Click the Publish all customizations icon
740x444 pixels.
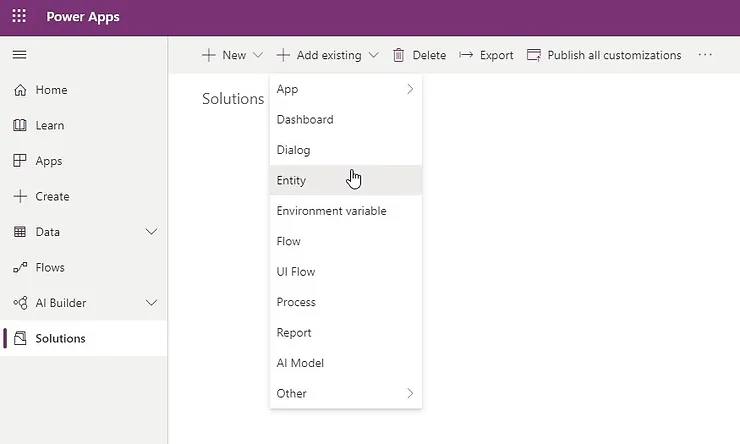[534, 55]
